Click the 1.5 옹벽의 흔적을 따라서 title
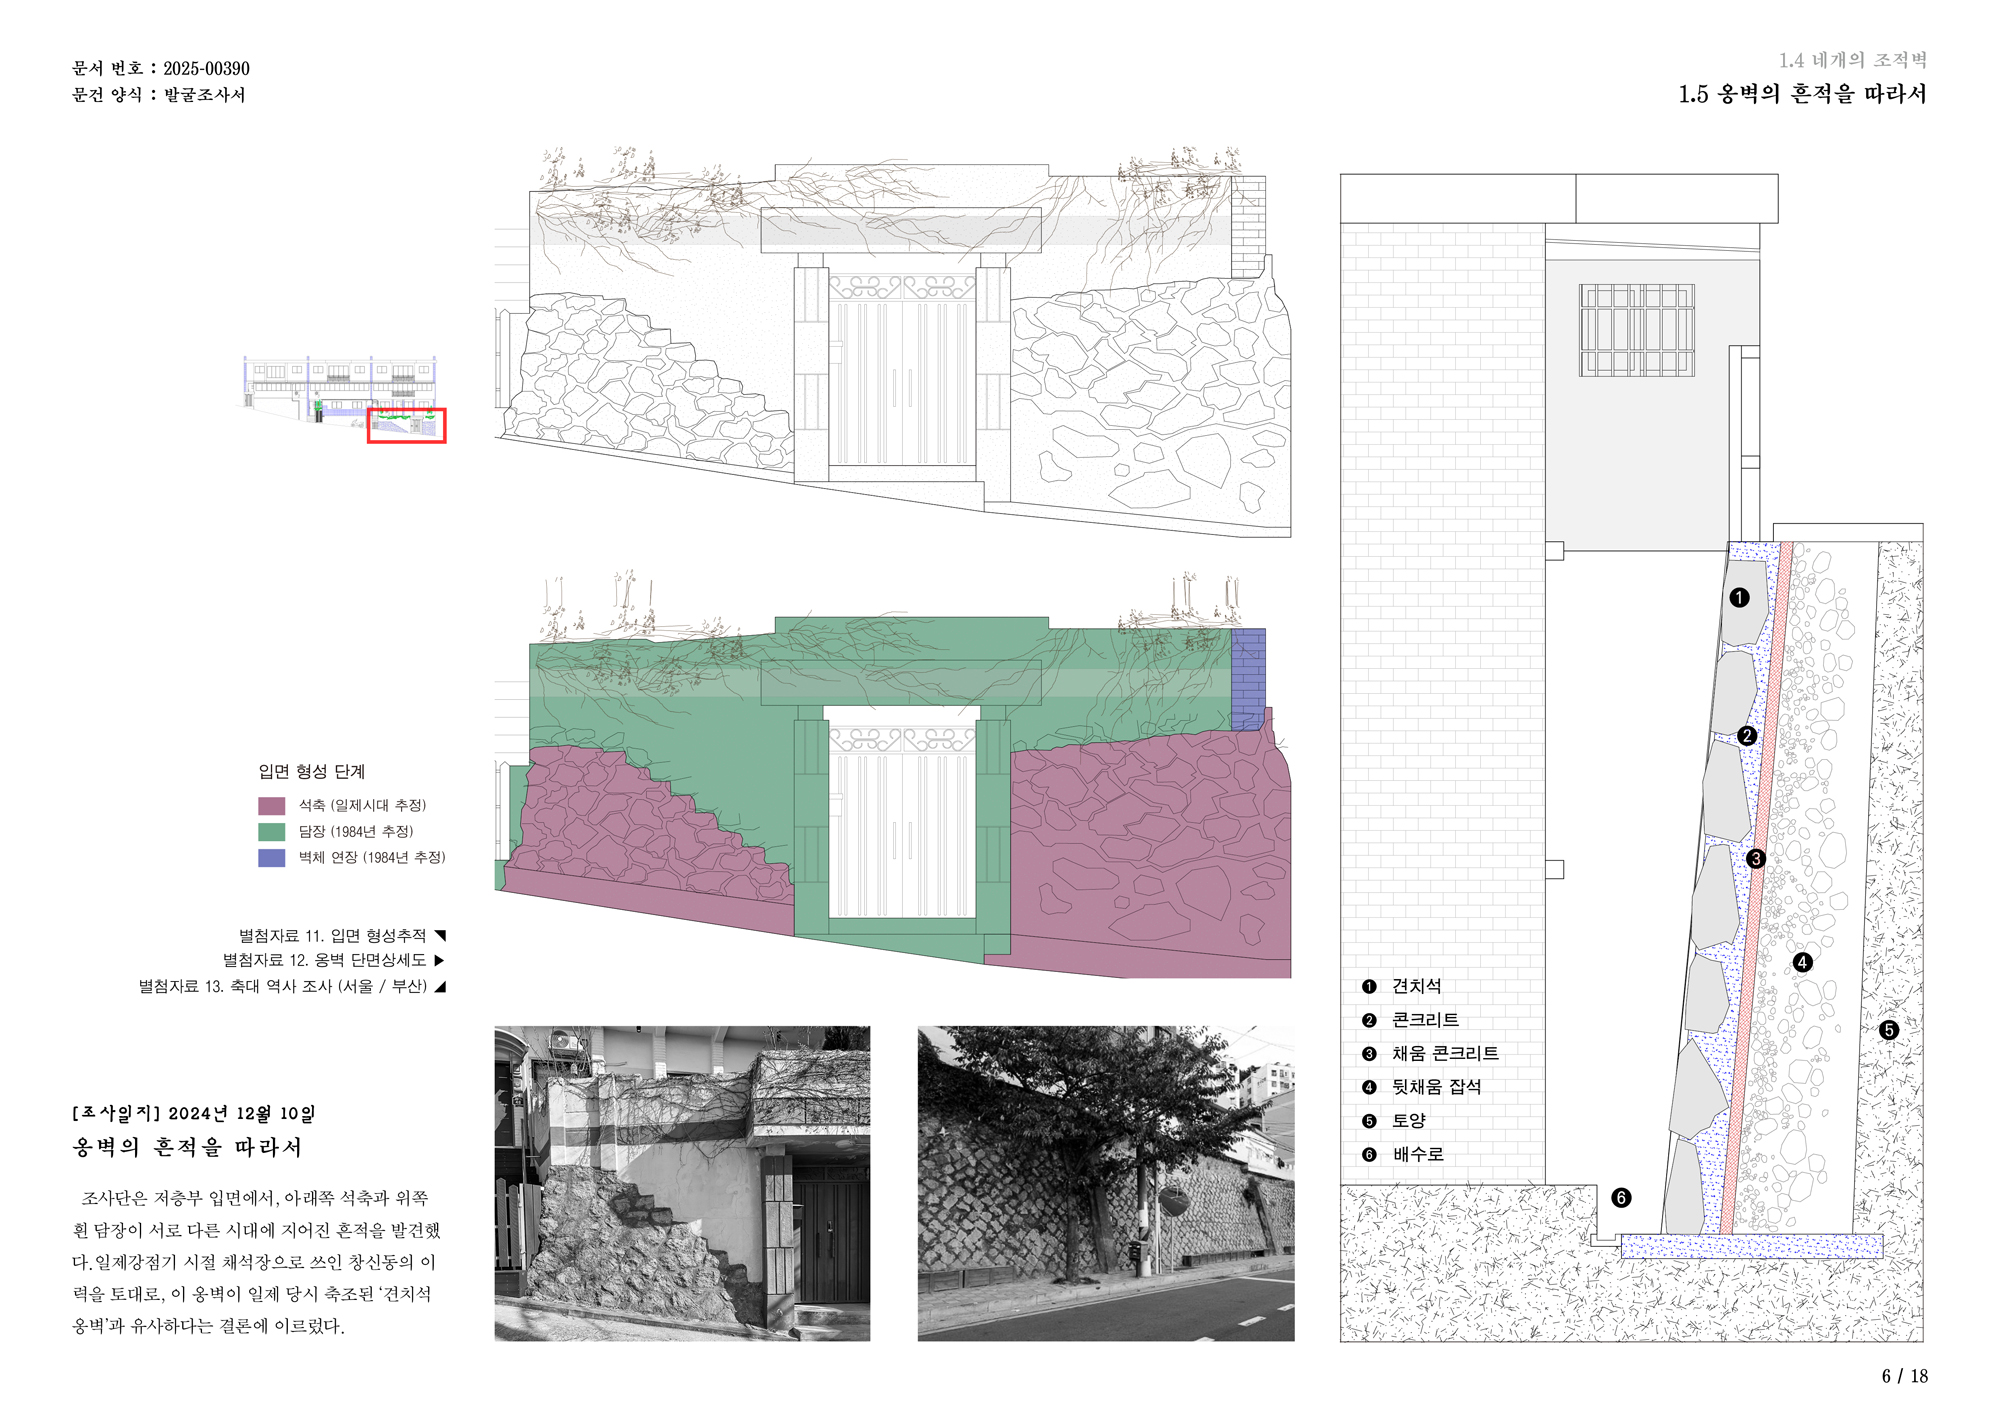Viewport: 2000px width, 1414px height. [1802, 94]
